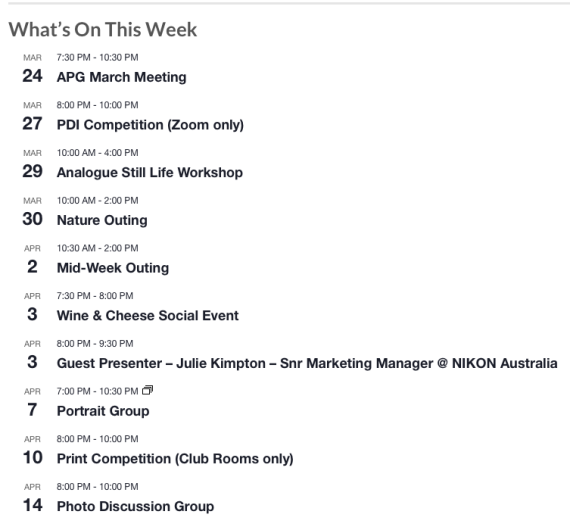570x530 pixels.
Task: Open the Portrait Group event
Action: [x=103, y=411]
